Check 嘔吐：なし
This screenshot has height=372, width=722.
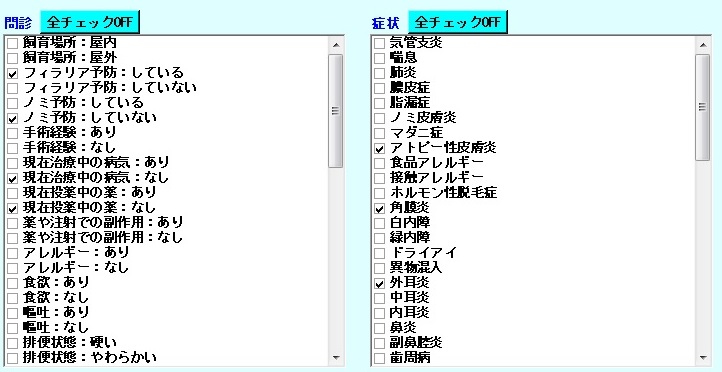[x=13, y=328]
